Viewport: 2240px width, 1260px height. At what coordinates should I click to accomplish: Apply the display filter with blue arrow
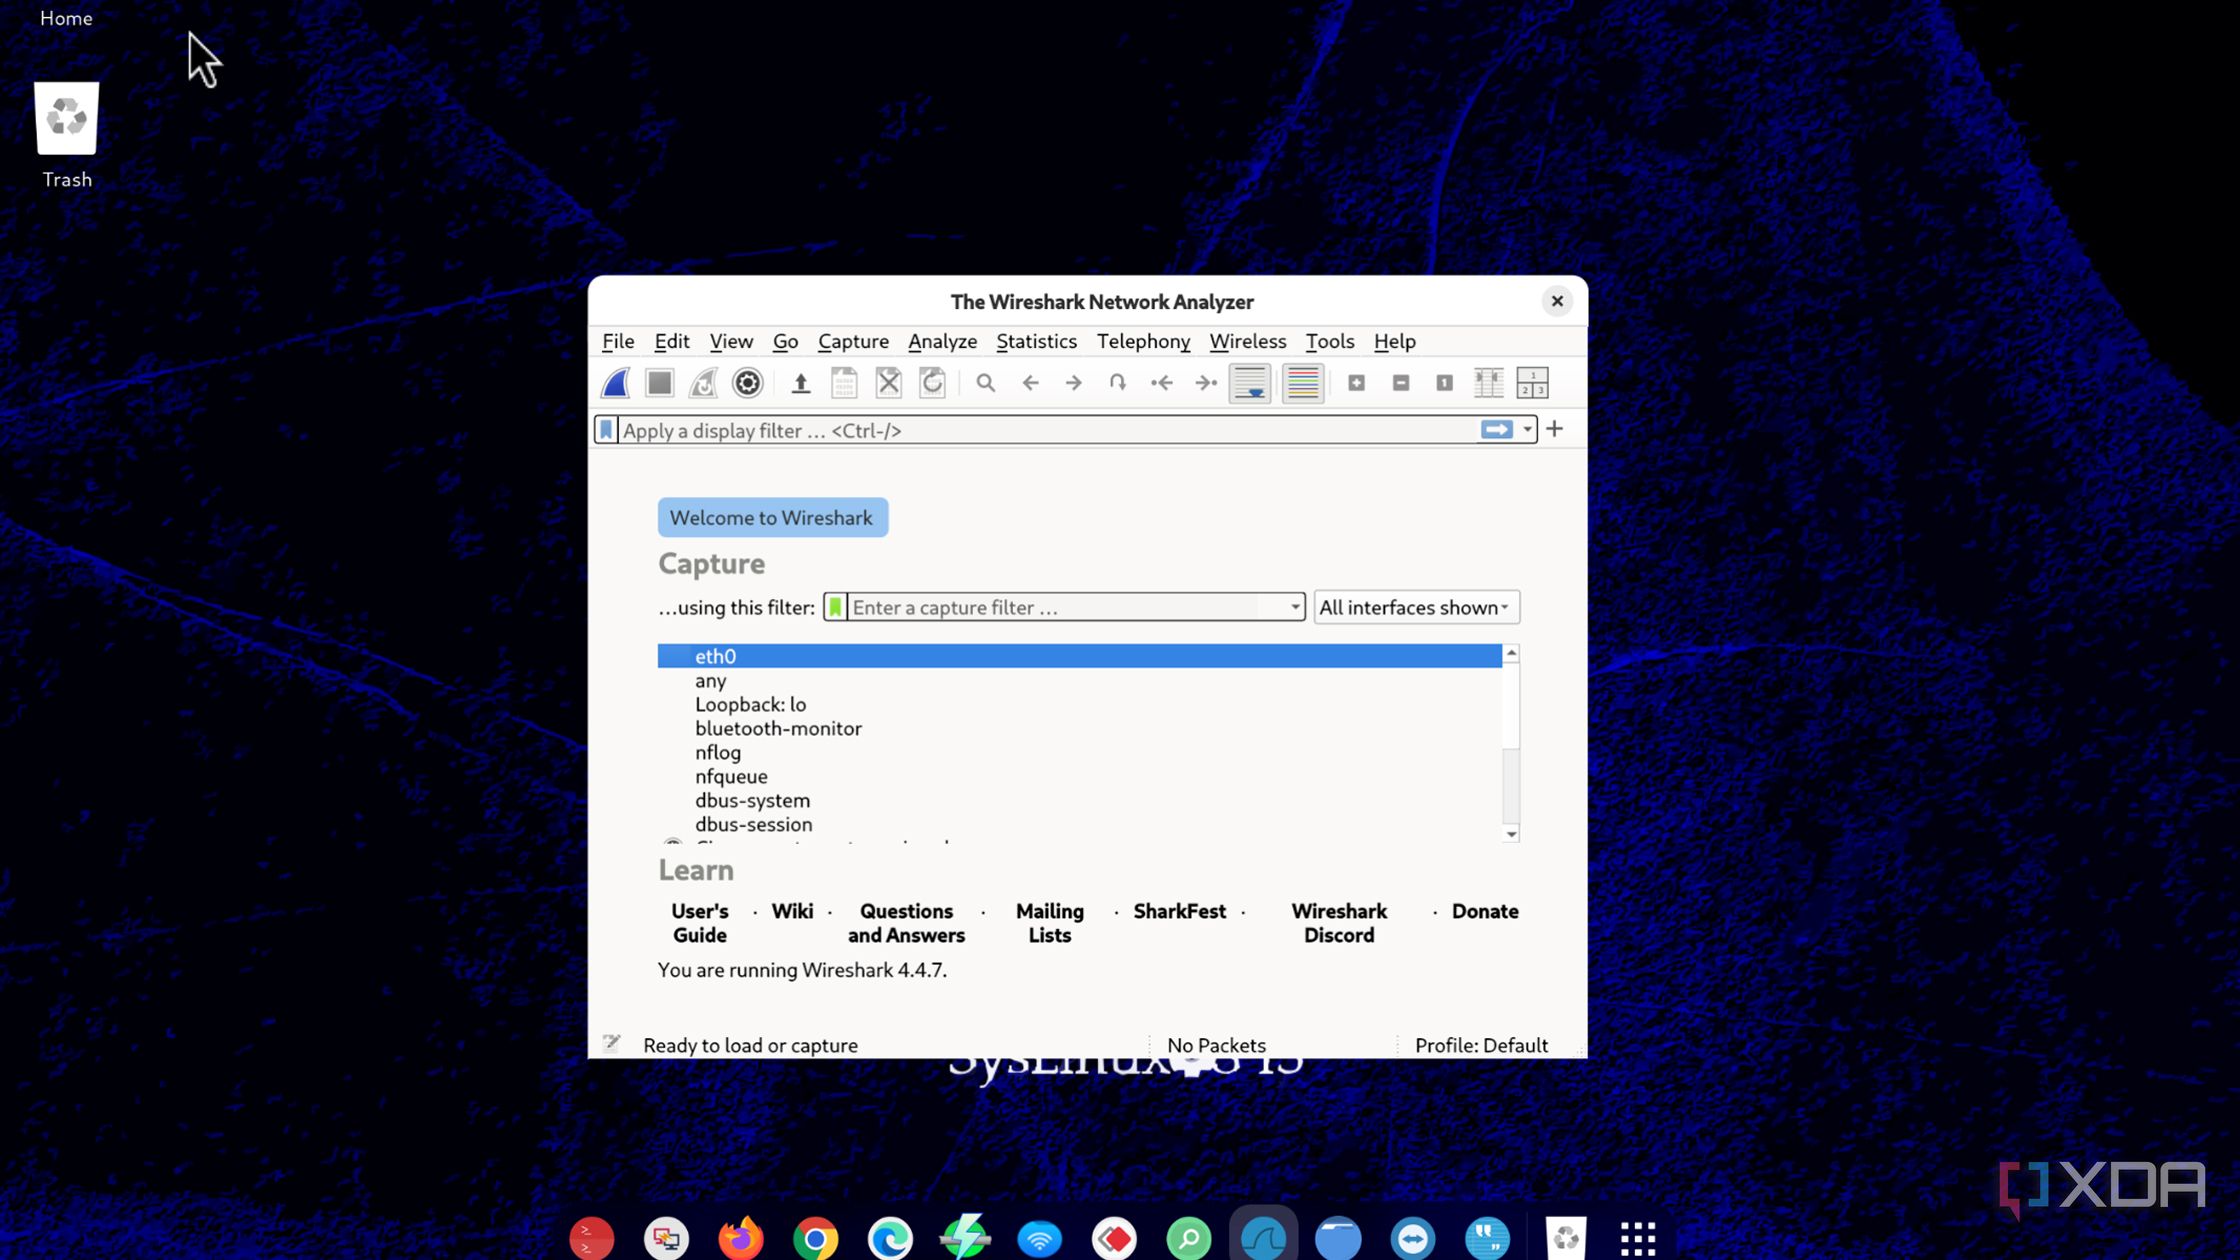coord(1496,430)
